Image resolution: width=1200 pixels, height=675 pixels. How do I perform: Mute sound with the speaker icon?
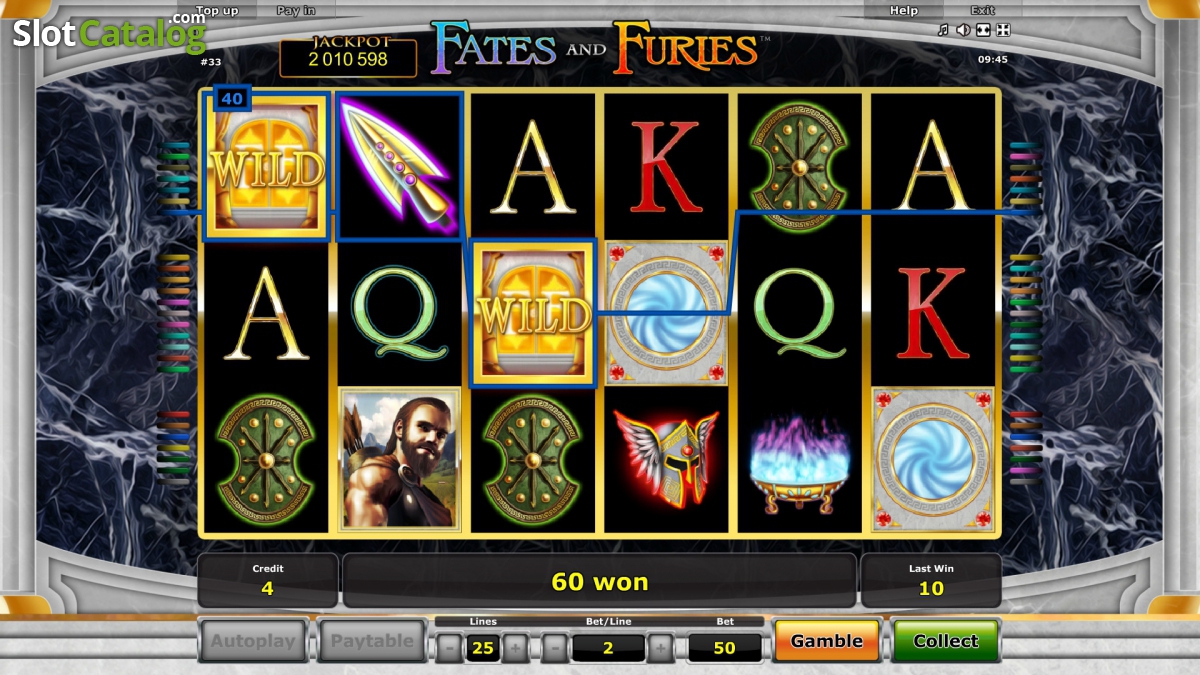[963, 30]
